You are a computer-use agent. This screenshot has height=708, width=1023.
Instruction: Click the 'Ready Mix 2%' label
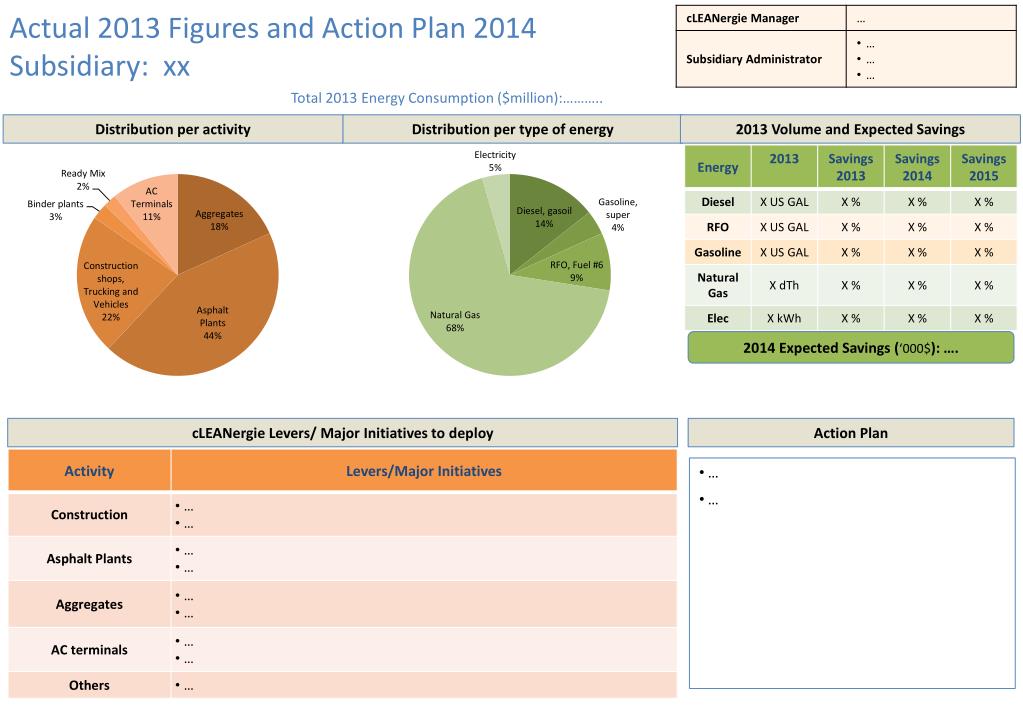83,179
